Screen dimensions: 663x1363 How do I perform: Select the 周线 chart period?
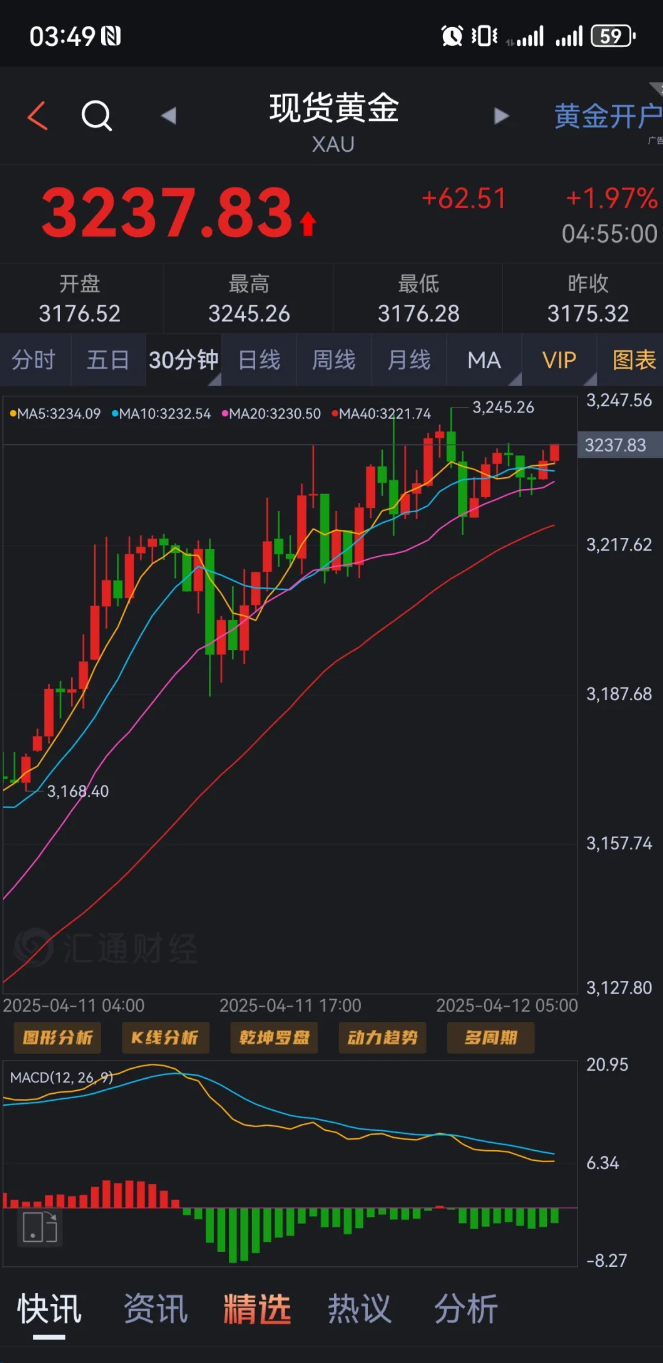(x=334, y=360)
